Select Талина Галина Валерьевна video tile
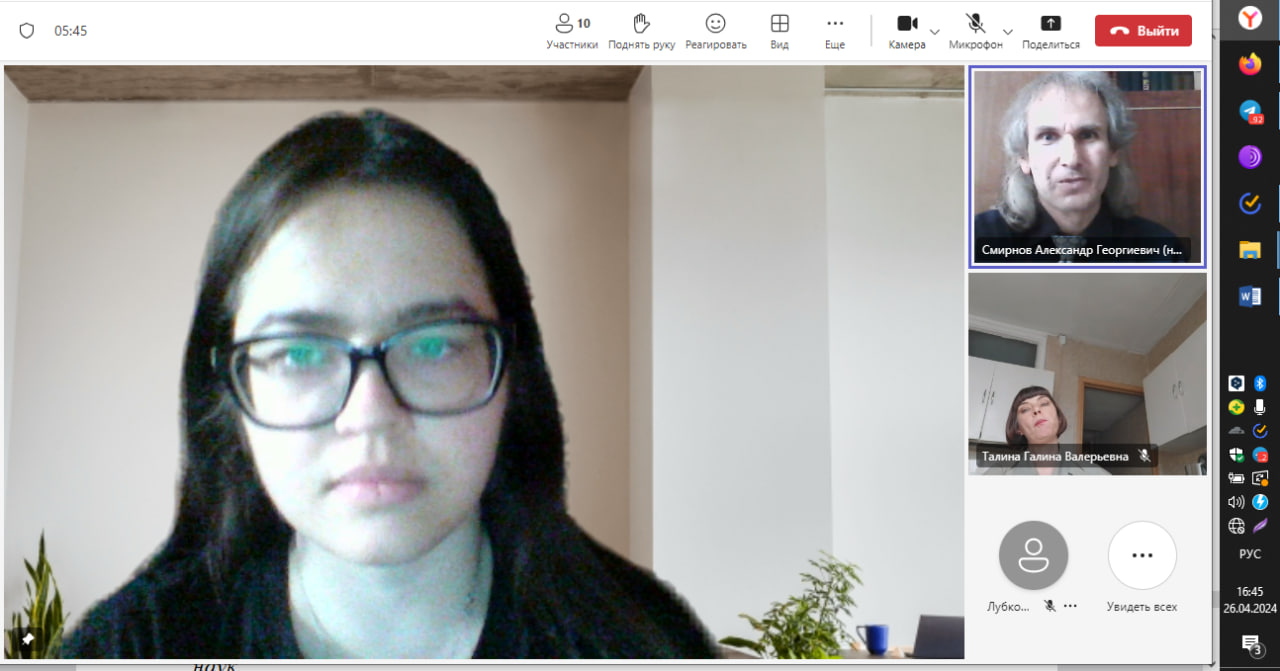The width and height of the screenshot is (1280, 671). 1087,374
